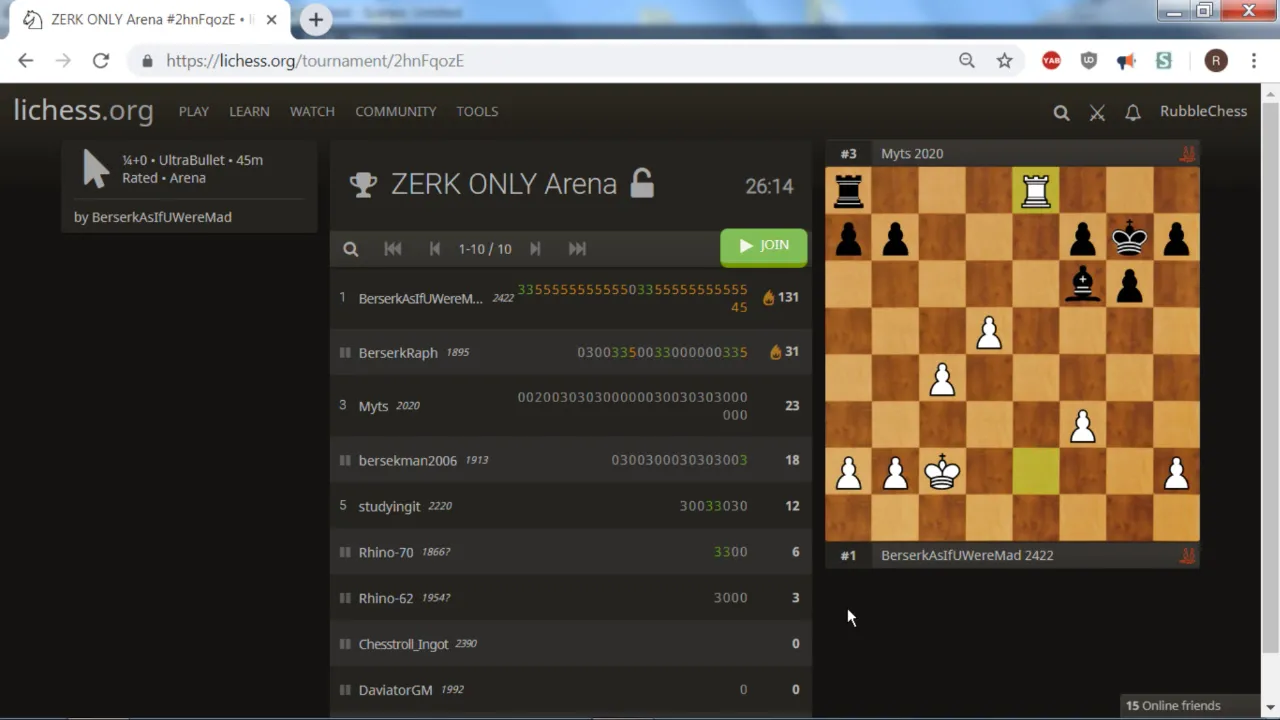
Task: Bookmark this page with star icon
Action: point(1005,61)
